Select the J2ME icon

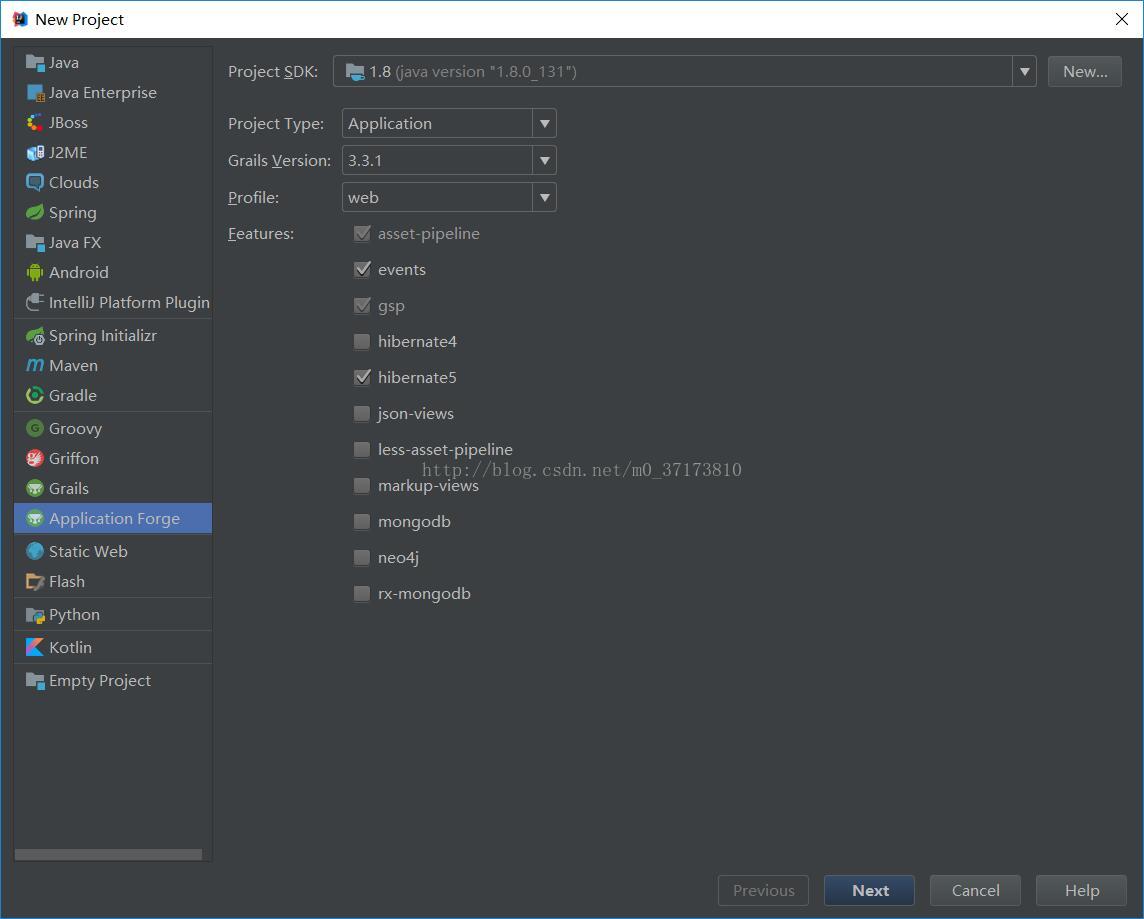[35, 152]
